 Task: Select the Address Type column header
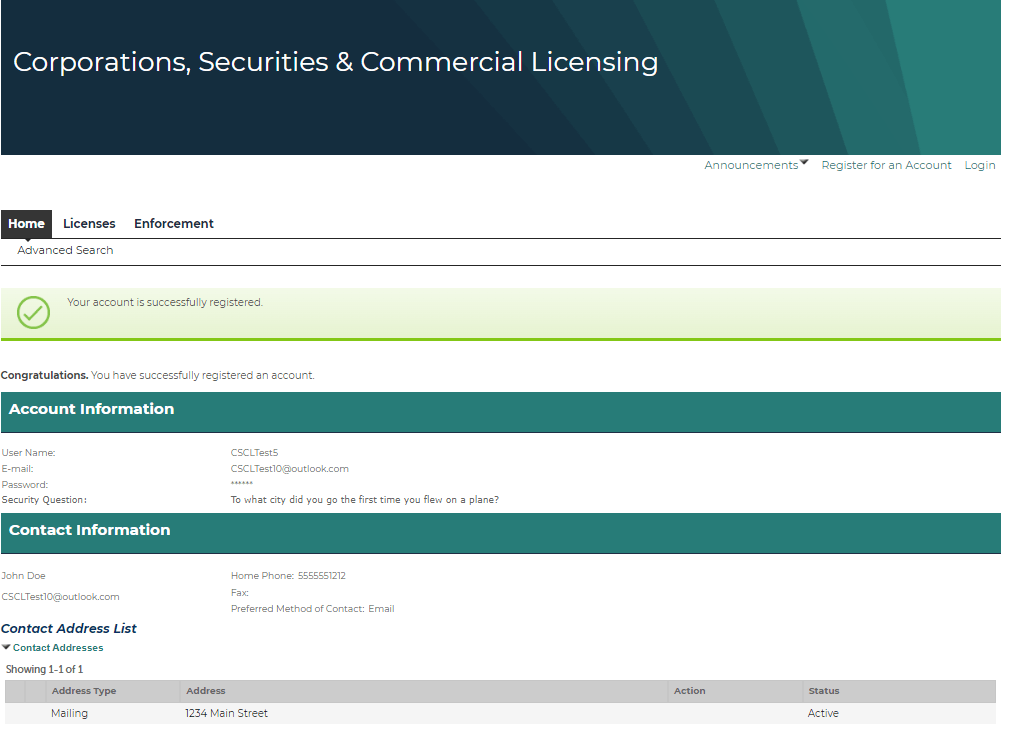click(84, 691)
